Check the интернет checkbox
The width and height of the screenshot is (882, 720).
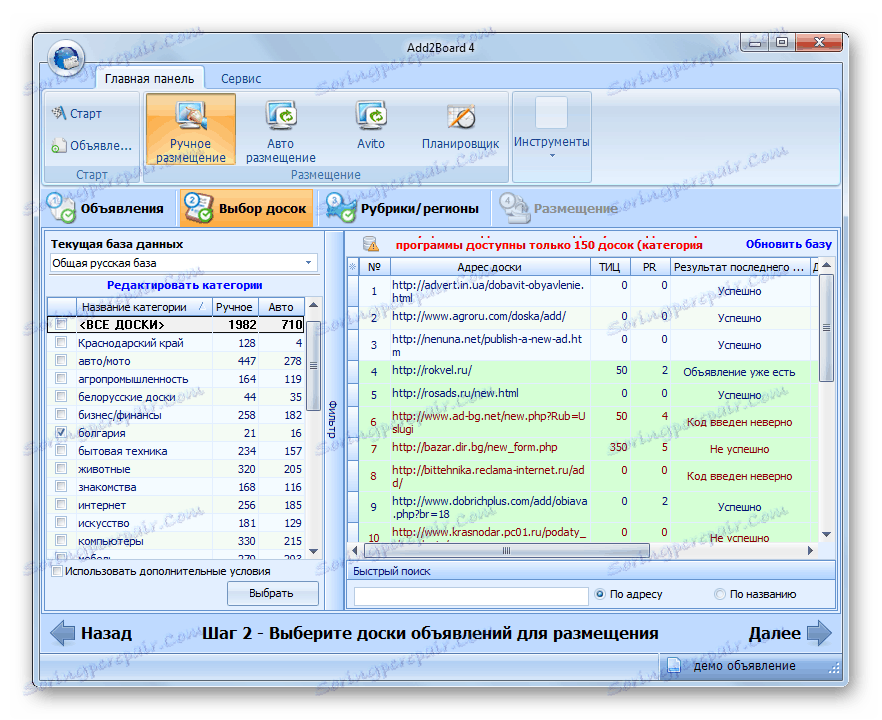(x=61, y=505)
